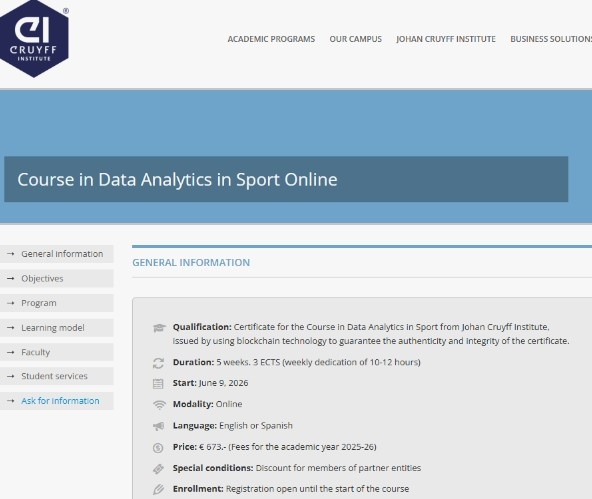The height and width of the screenshot is (499, 592).
Task: Click the page title Course in Data Analytics in Sport Online
Action: point(177,179)
